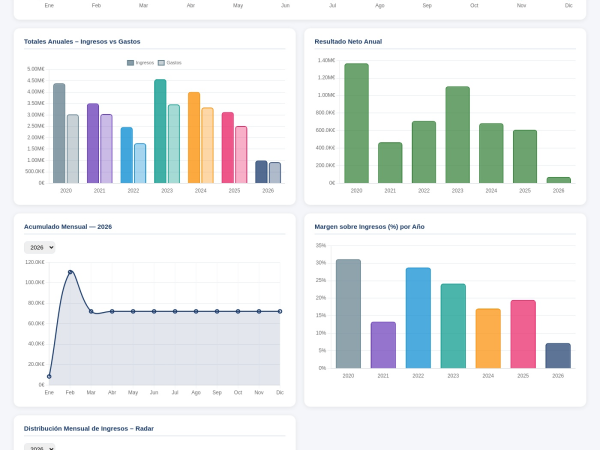Click the Ene data point on line chart

click(x=49, y=377)
